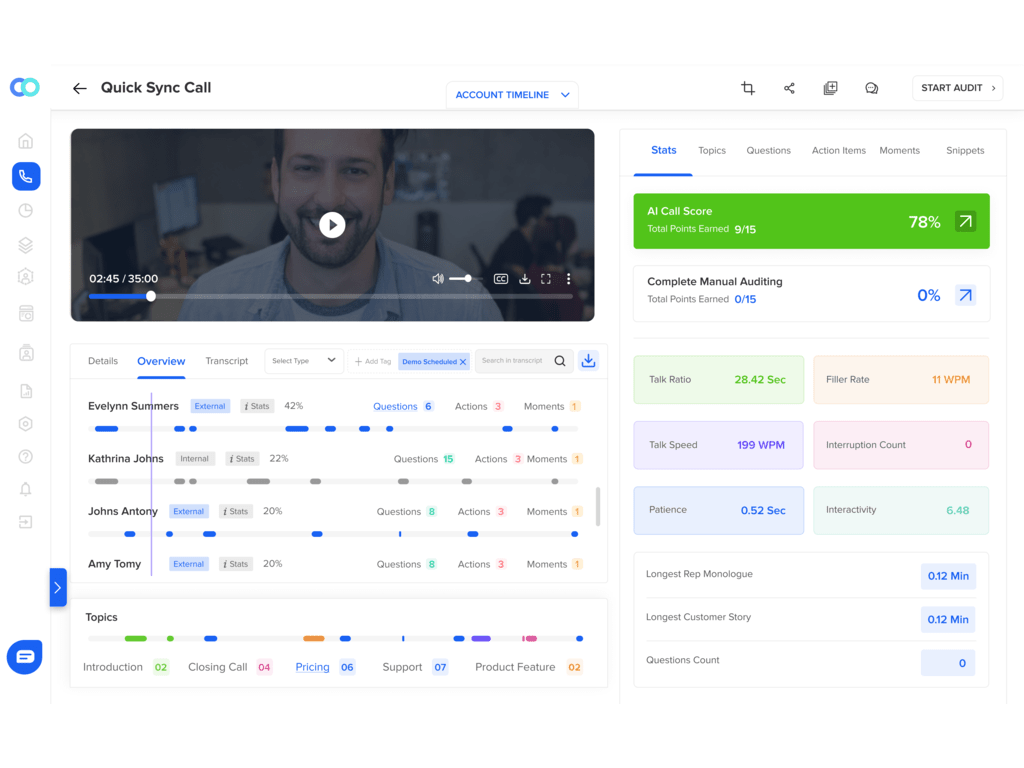1024x768 pixels.
Task: Toggle Stats for Evelynn Summers
Action: pos(256,406)
